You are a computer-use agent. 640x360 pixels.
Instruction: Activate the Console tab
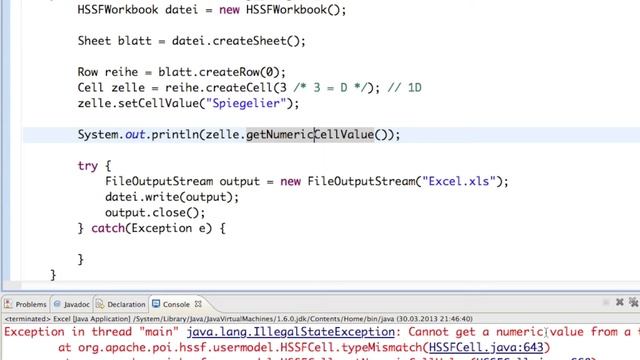click(x=172, y=304)
